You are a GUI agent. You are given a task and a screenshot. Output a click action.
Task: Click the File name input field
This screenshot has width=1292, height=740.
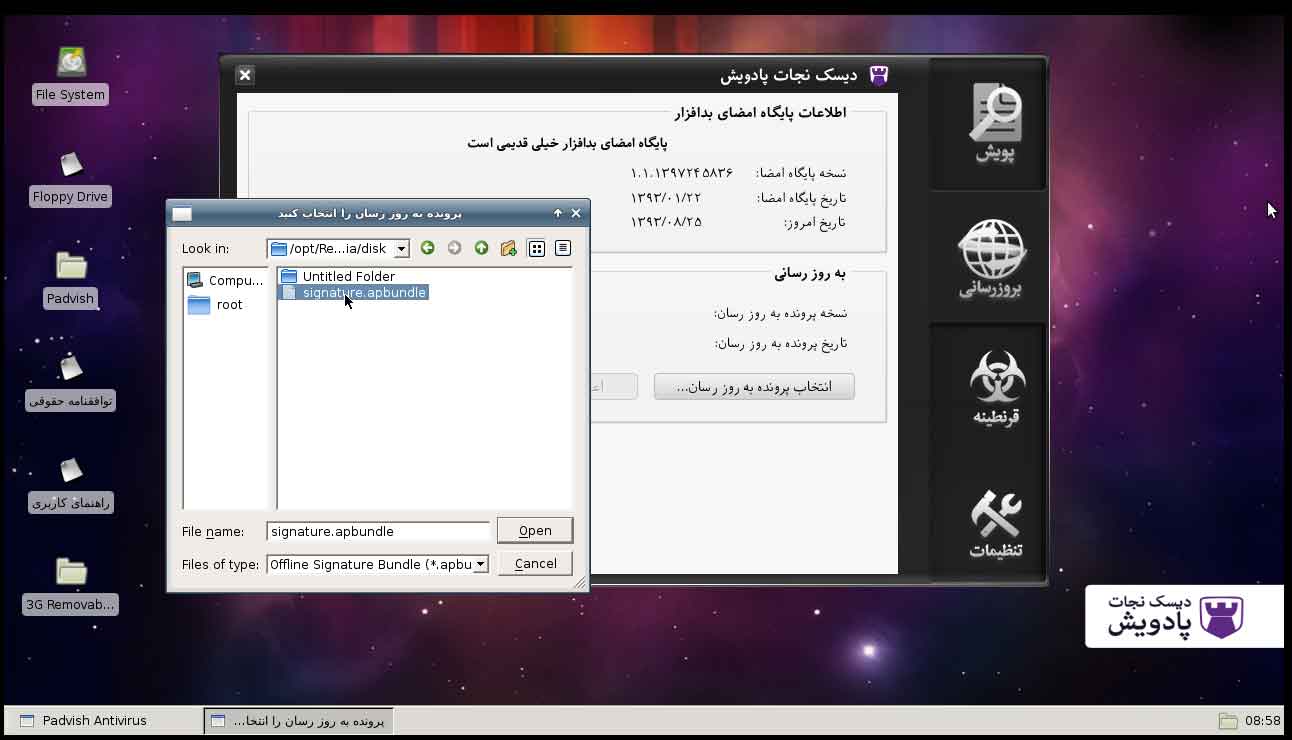click(x=378, y=531)
